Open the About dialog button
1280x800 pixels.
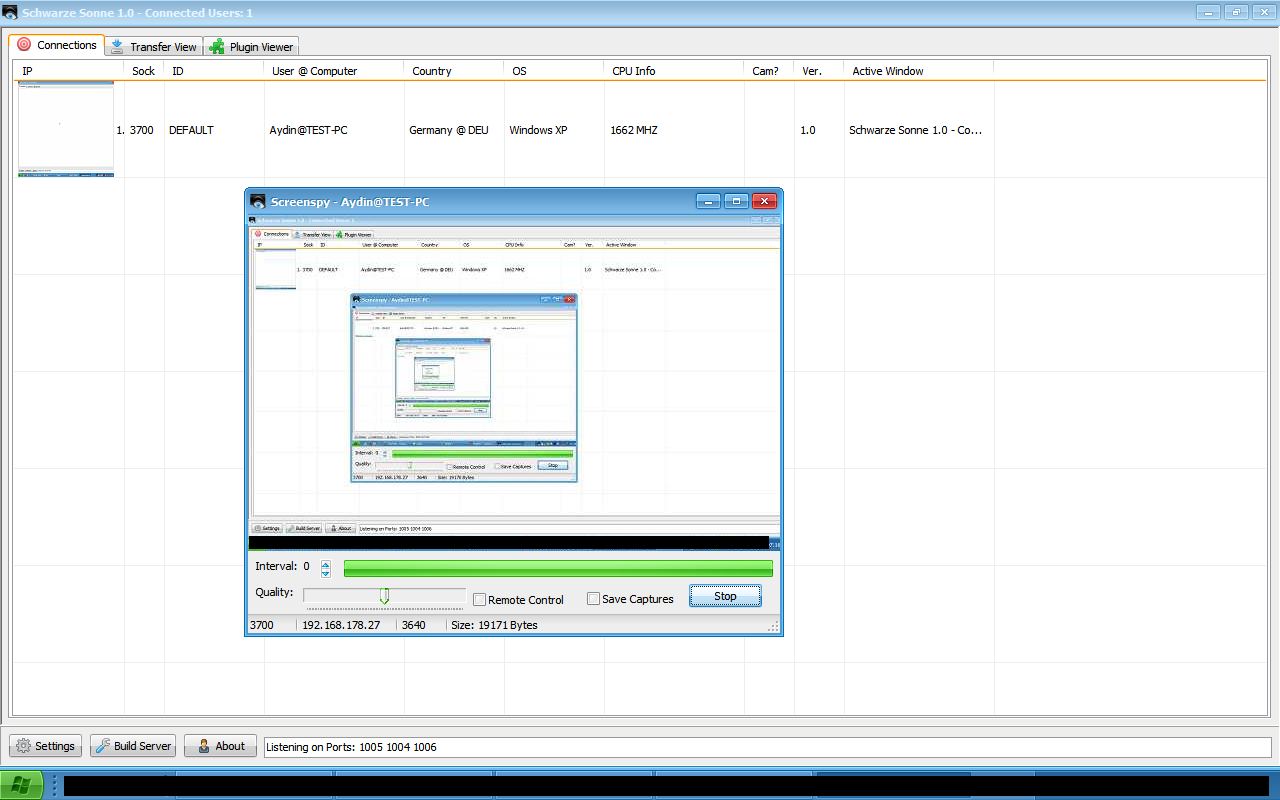220,746
